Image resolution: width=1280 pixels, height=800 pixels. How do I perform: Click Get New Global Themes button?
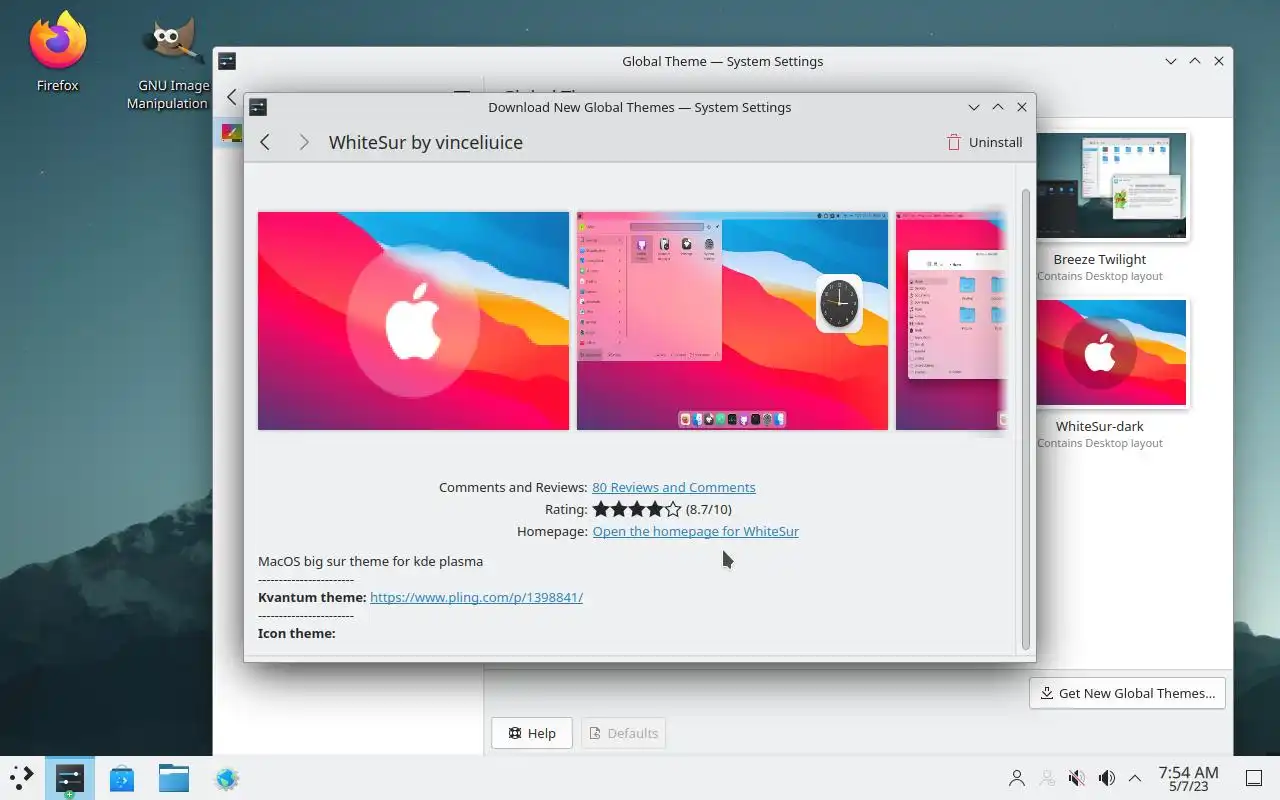coord(1127,693)
